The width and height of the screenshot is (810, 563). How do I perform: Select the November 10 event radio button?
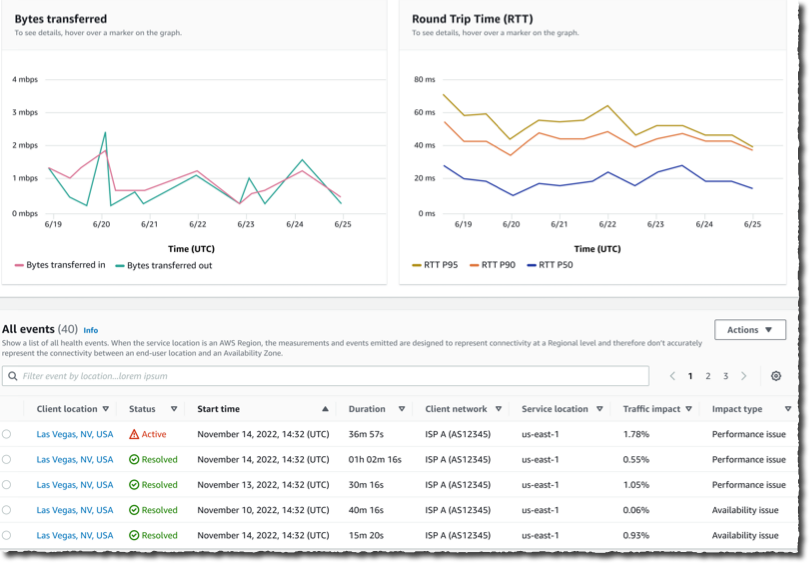[6, 510]
